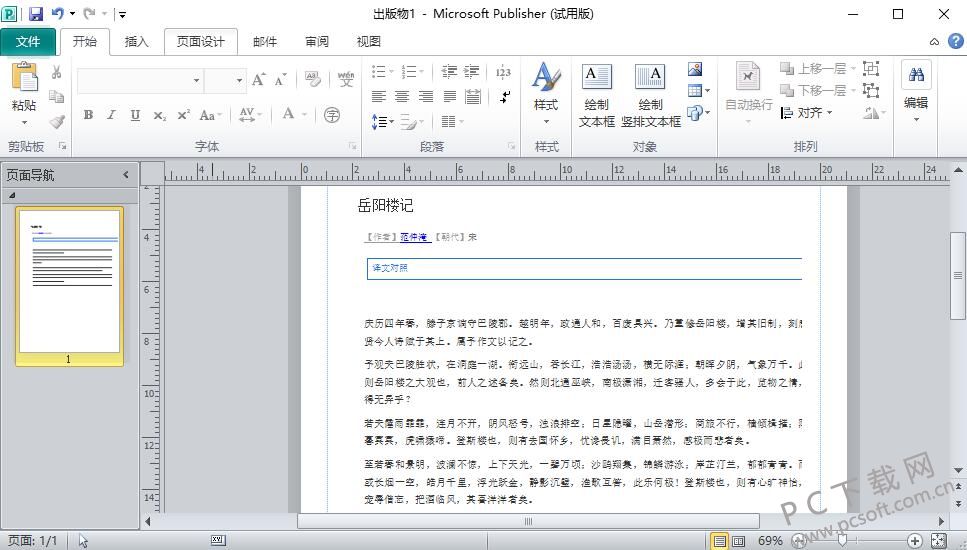
Task: Open the font size dropdown
Action: (239, 81)
